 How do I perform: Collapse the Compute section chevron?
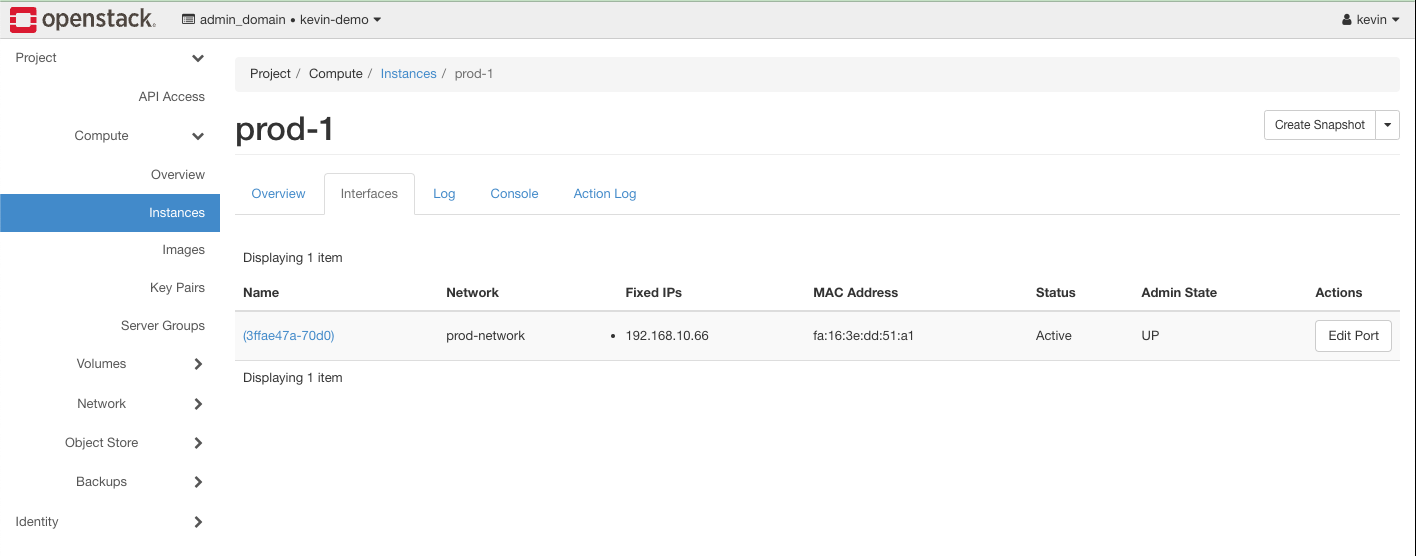point(198,136)
